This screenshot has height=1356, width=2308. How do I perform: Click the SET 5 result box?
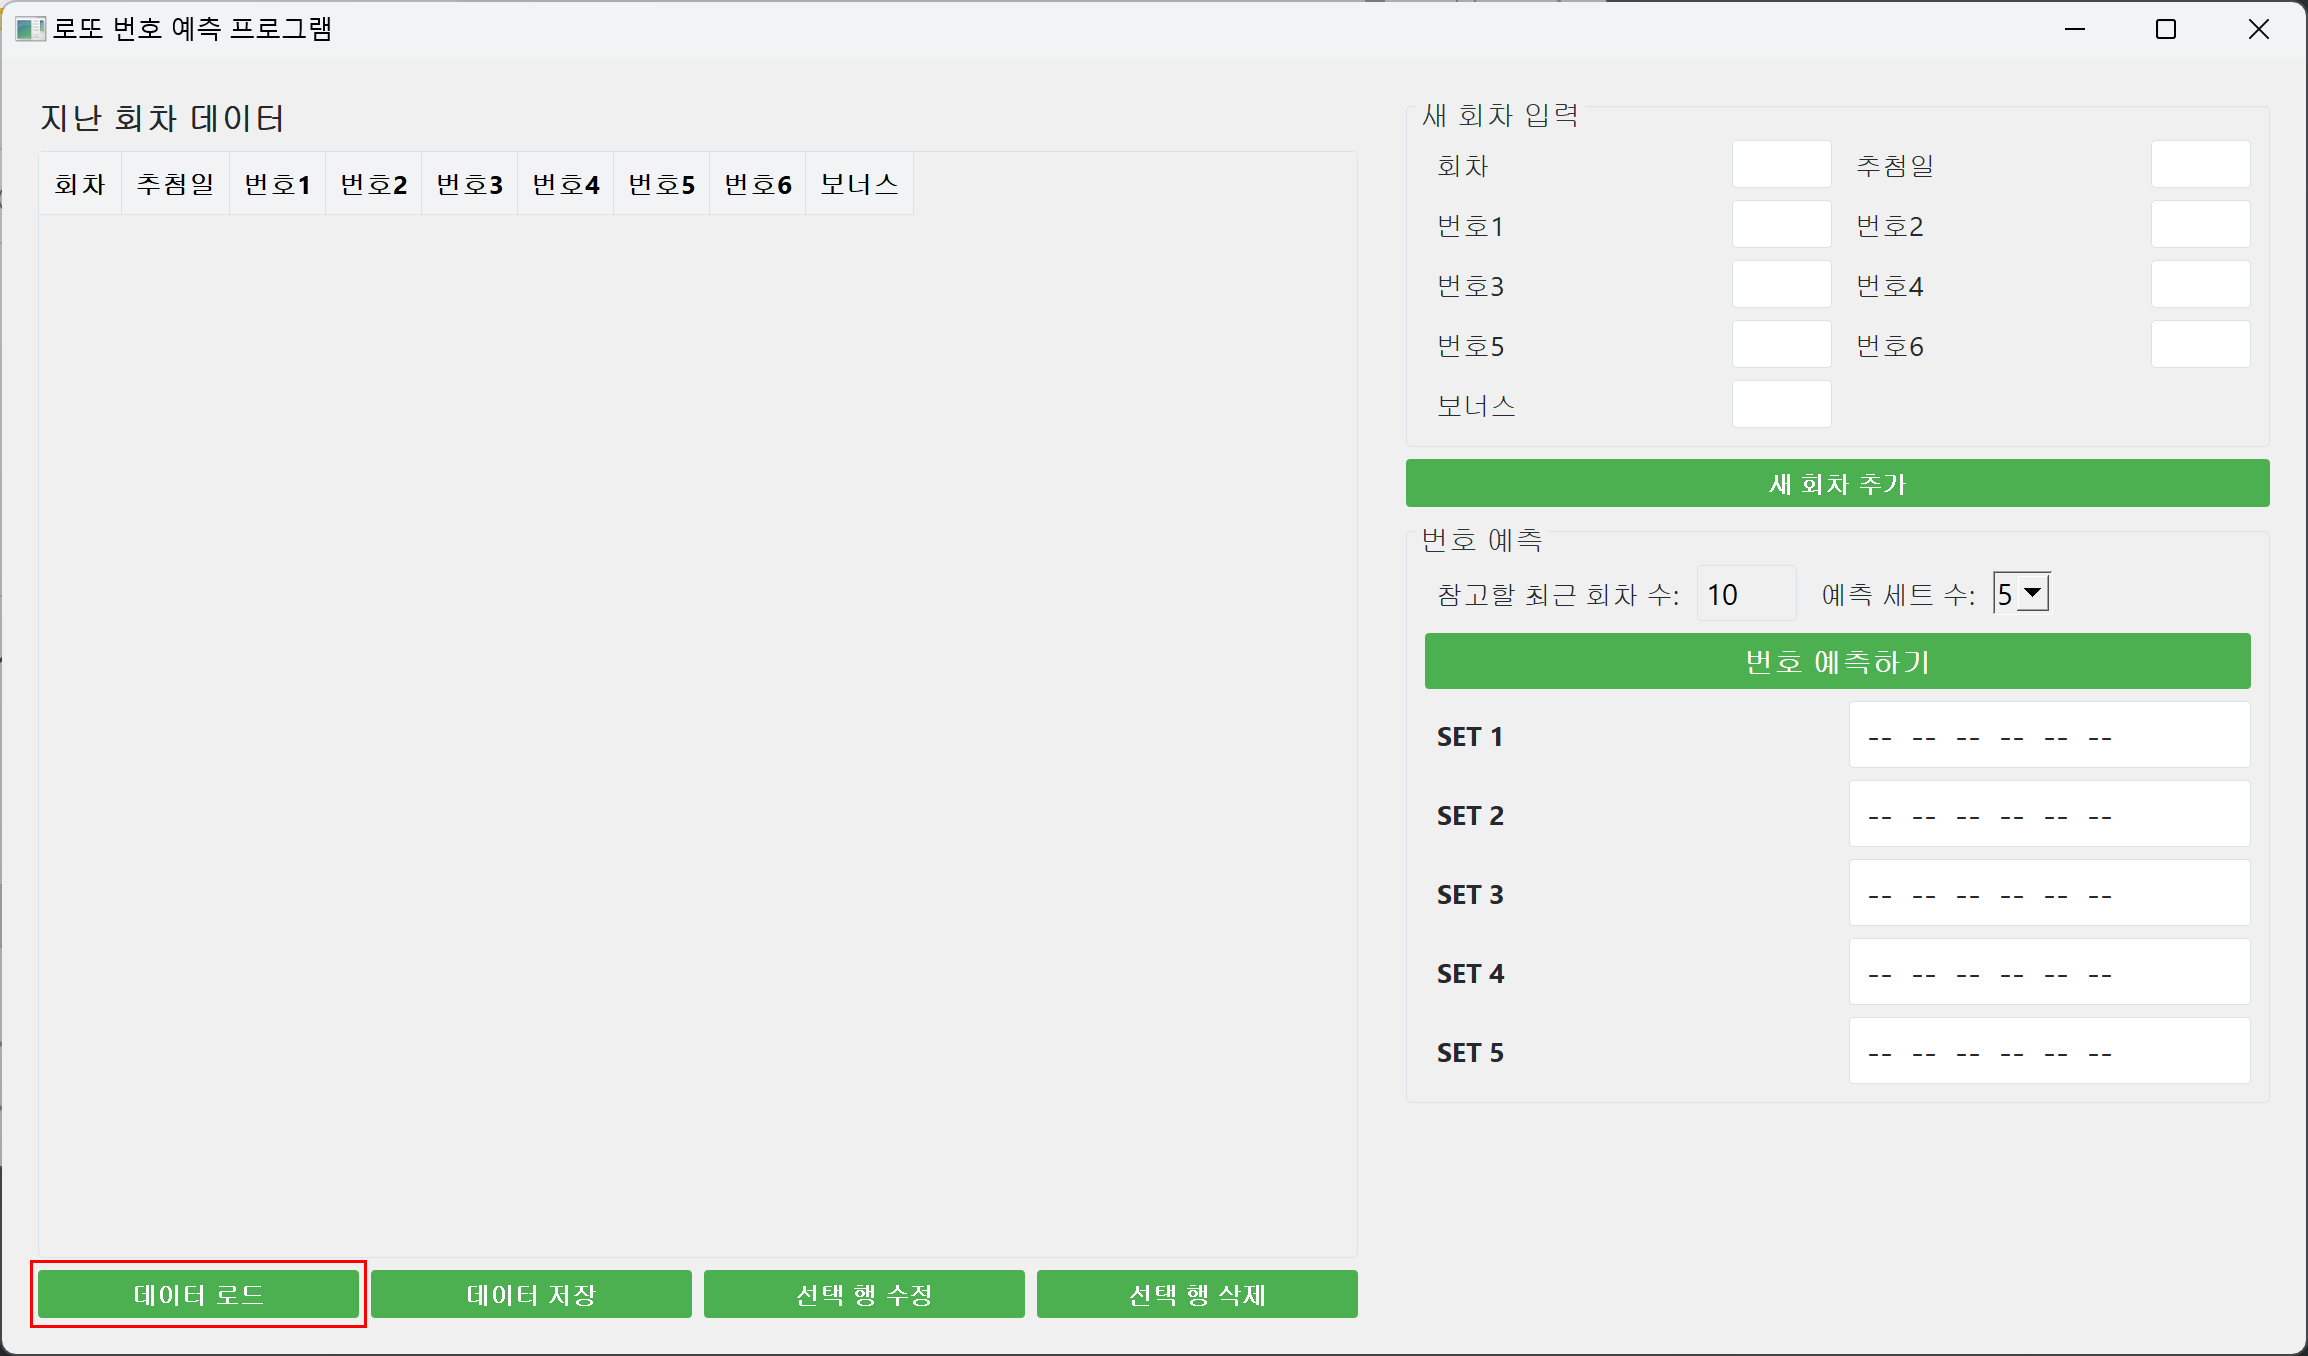coord(2049,1051)
